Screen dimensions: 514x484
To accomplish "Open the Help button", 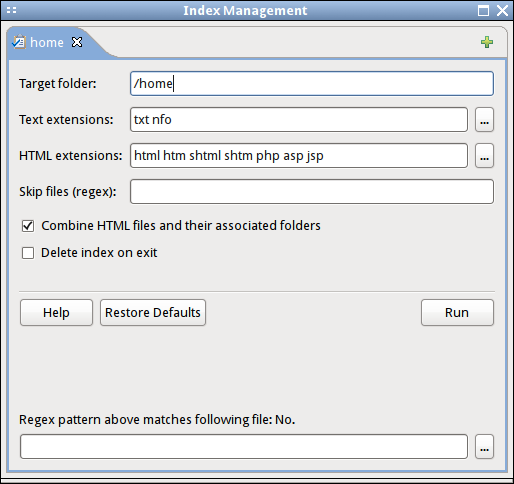I will (x=56, y=313).
